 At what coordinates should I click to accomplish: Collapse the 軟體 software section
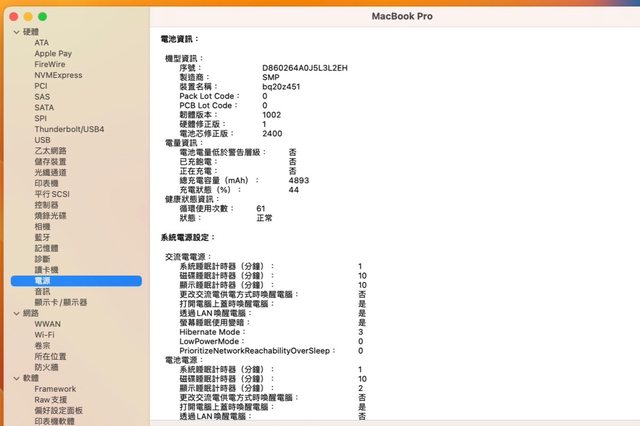(14, 378)
